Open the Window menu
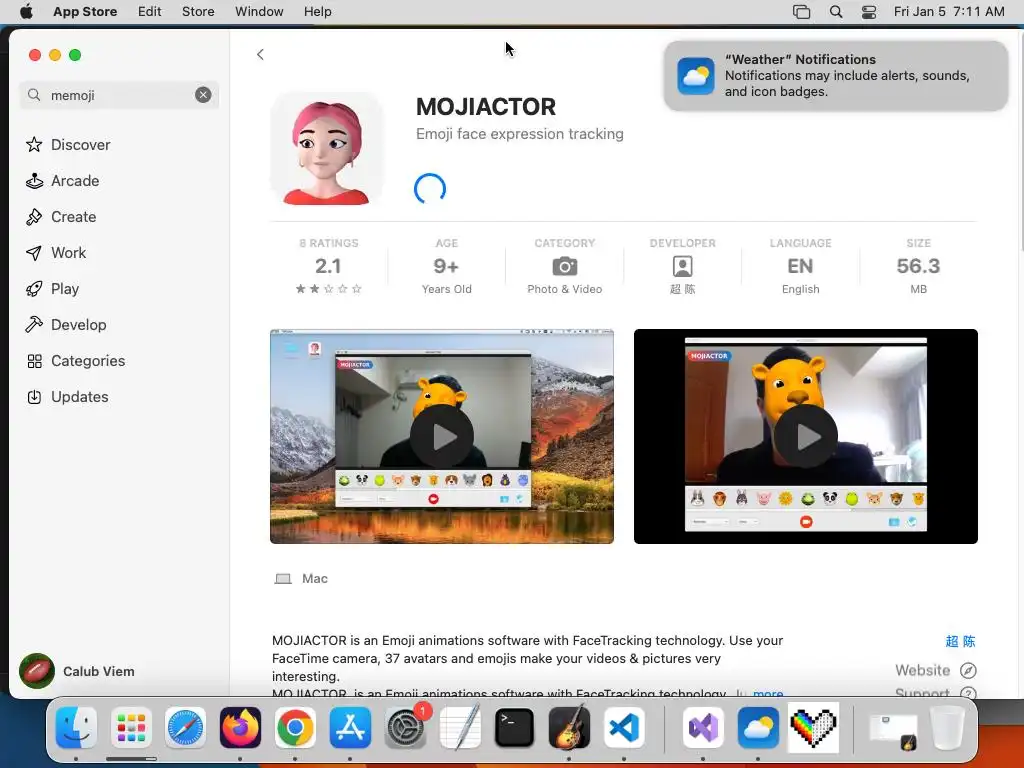Screen dimensions: 1024x768 point(259,12)
